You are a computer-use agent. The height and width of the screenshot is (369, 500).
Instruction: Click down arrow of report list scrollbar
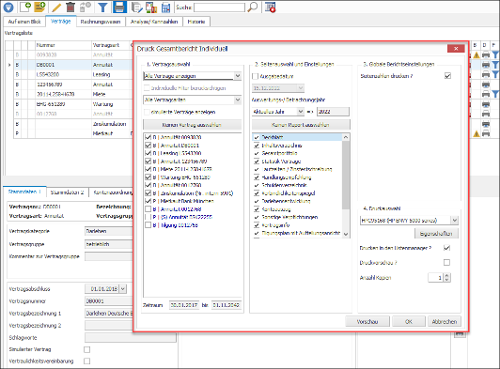[x=346, y=234]
